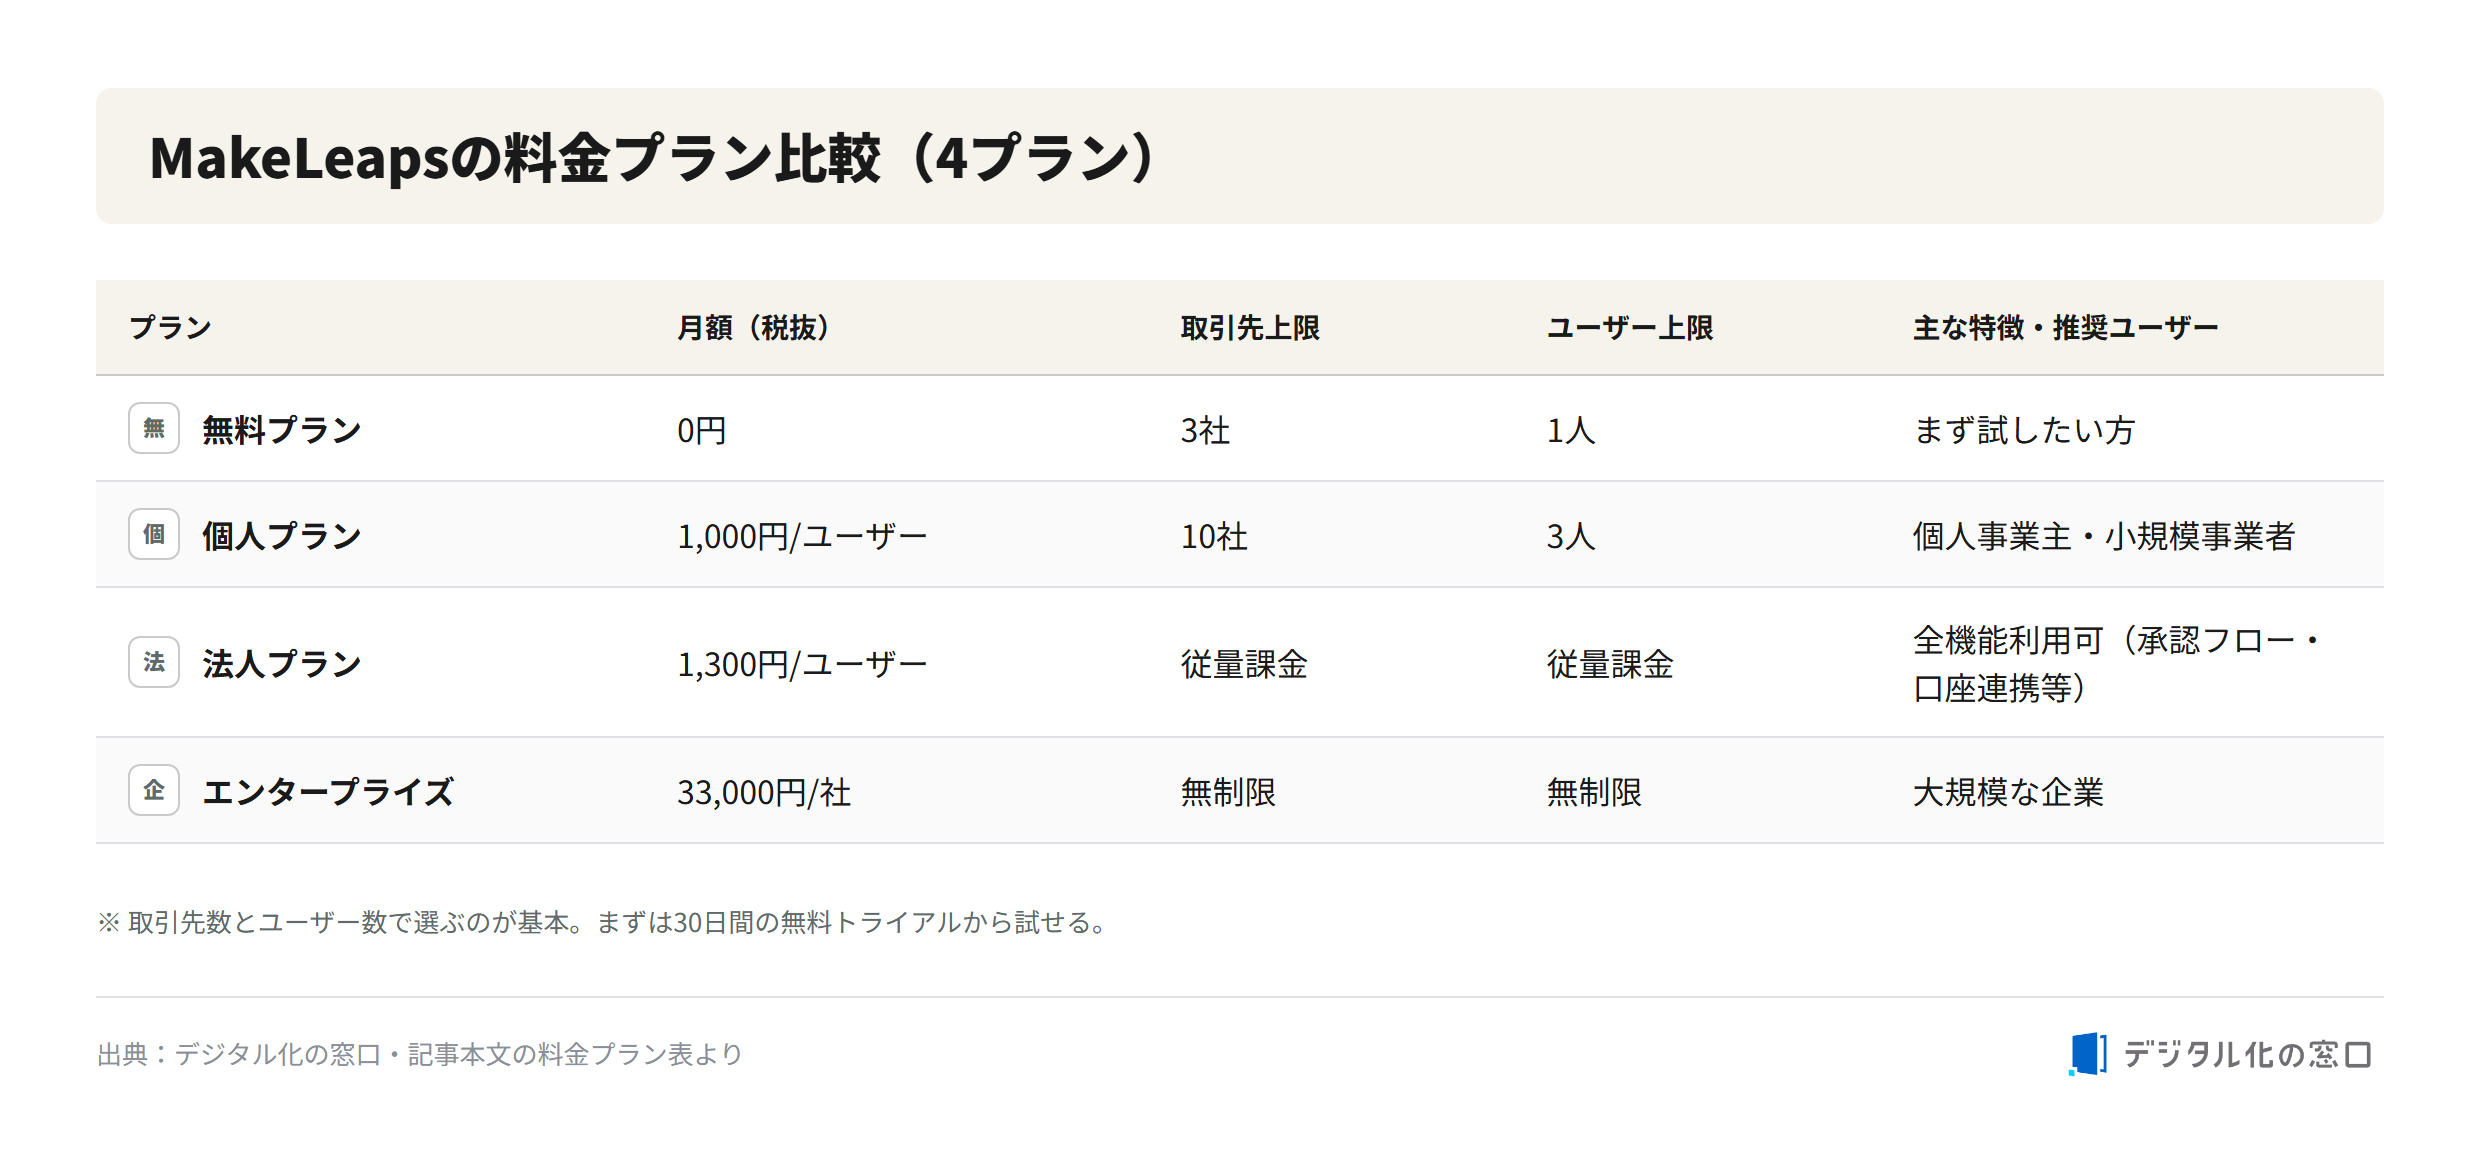Click the footnote about 30日間の無料トライアル
Viewport: 2480px width, 1170px height.
pos(603,922)
